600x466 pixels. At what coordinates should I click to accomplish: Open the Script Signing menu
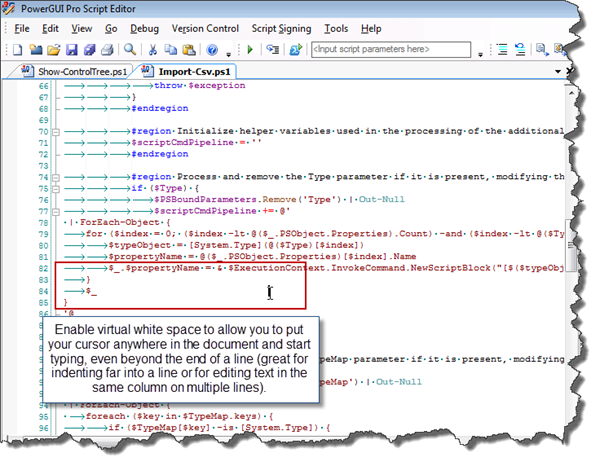point(281,29)
